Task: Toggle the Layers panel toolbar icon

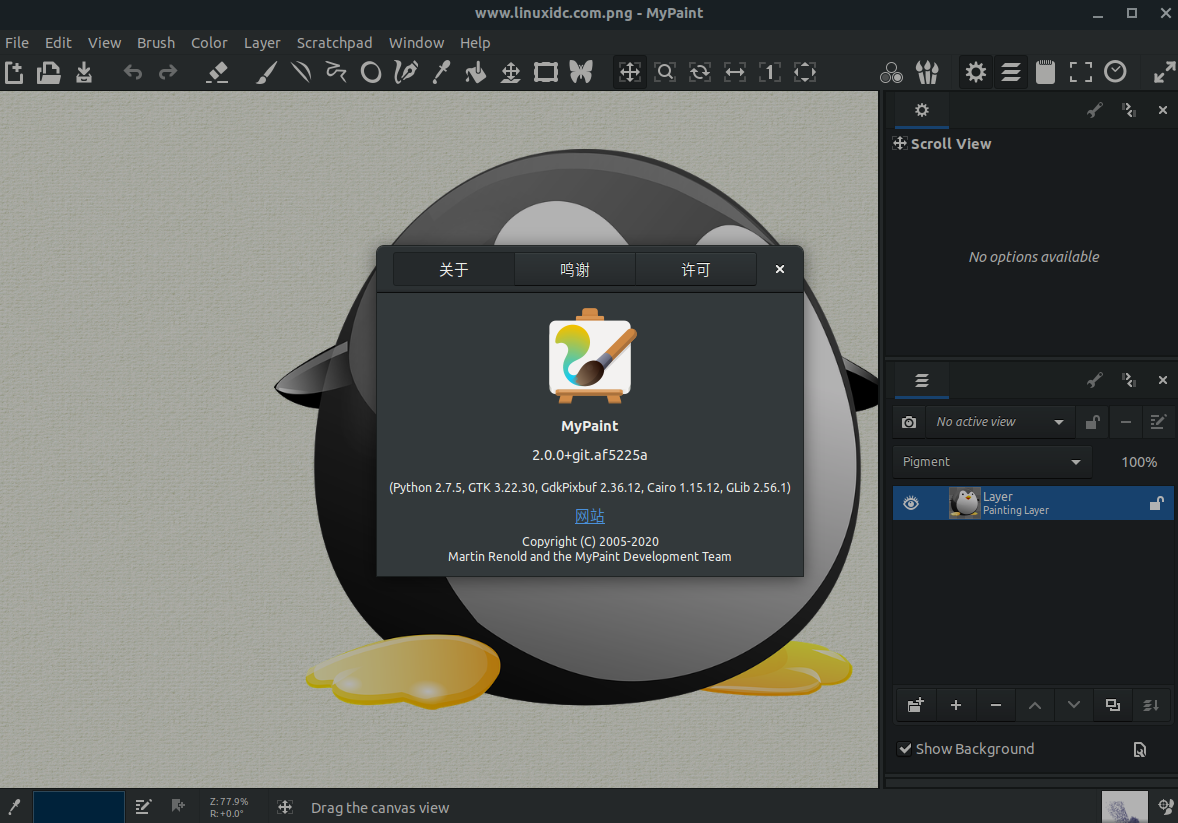Action: click(1010, 73)
